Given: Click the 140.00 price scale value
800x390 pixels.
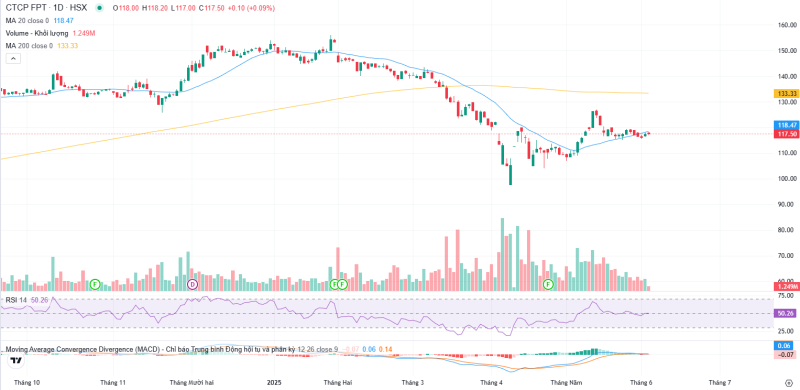Looking at the screenshot, I should point(786,76).
